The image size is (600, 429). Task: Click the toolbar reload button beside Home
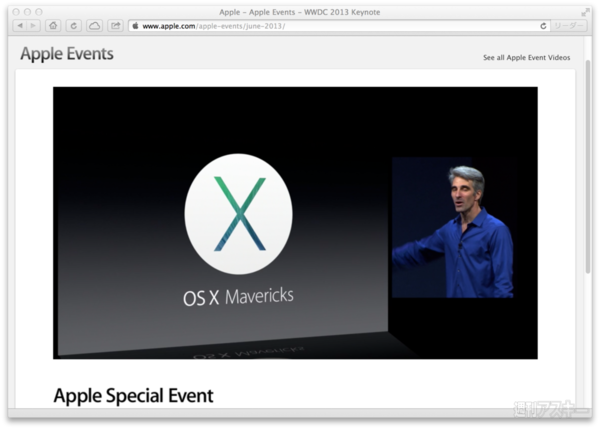[73, 26]
